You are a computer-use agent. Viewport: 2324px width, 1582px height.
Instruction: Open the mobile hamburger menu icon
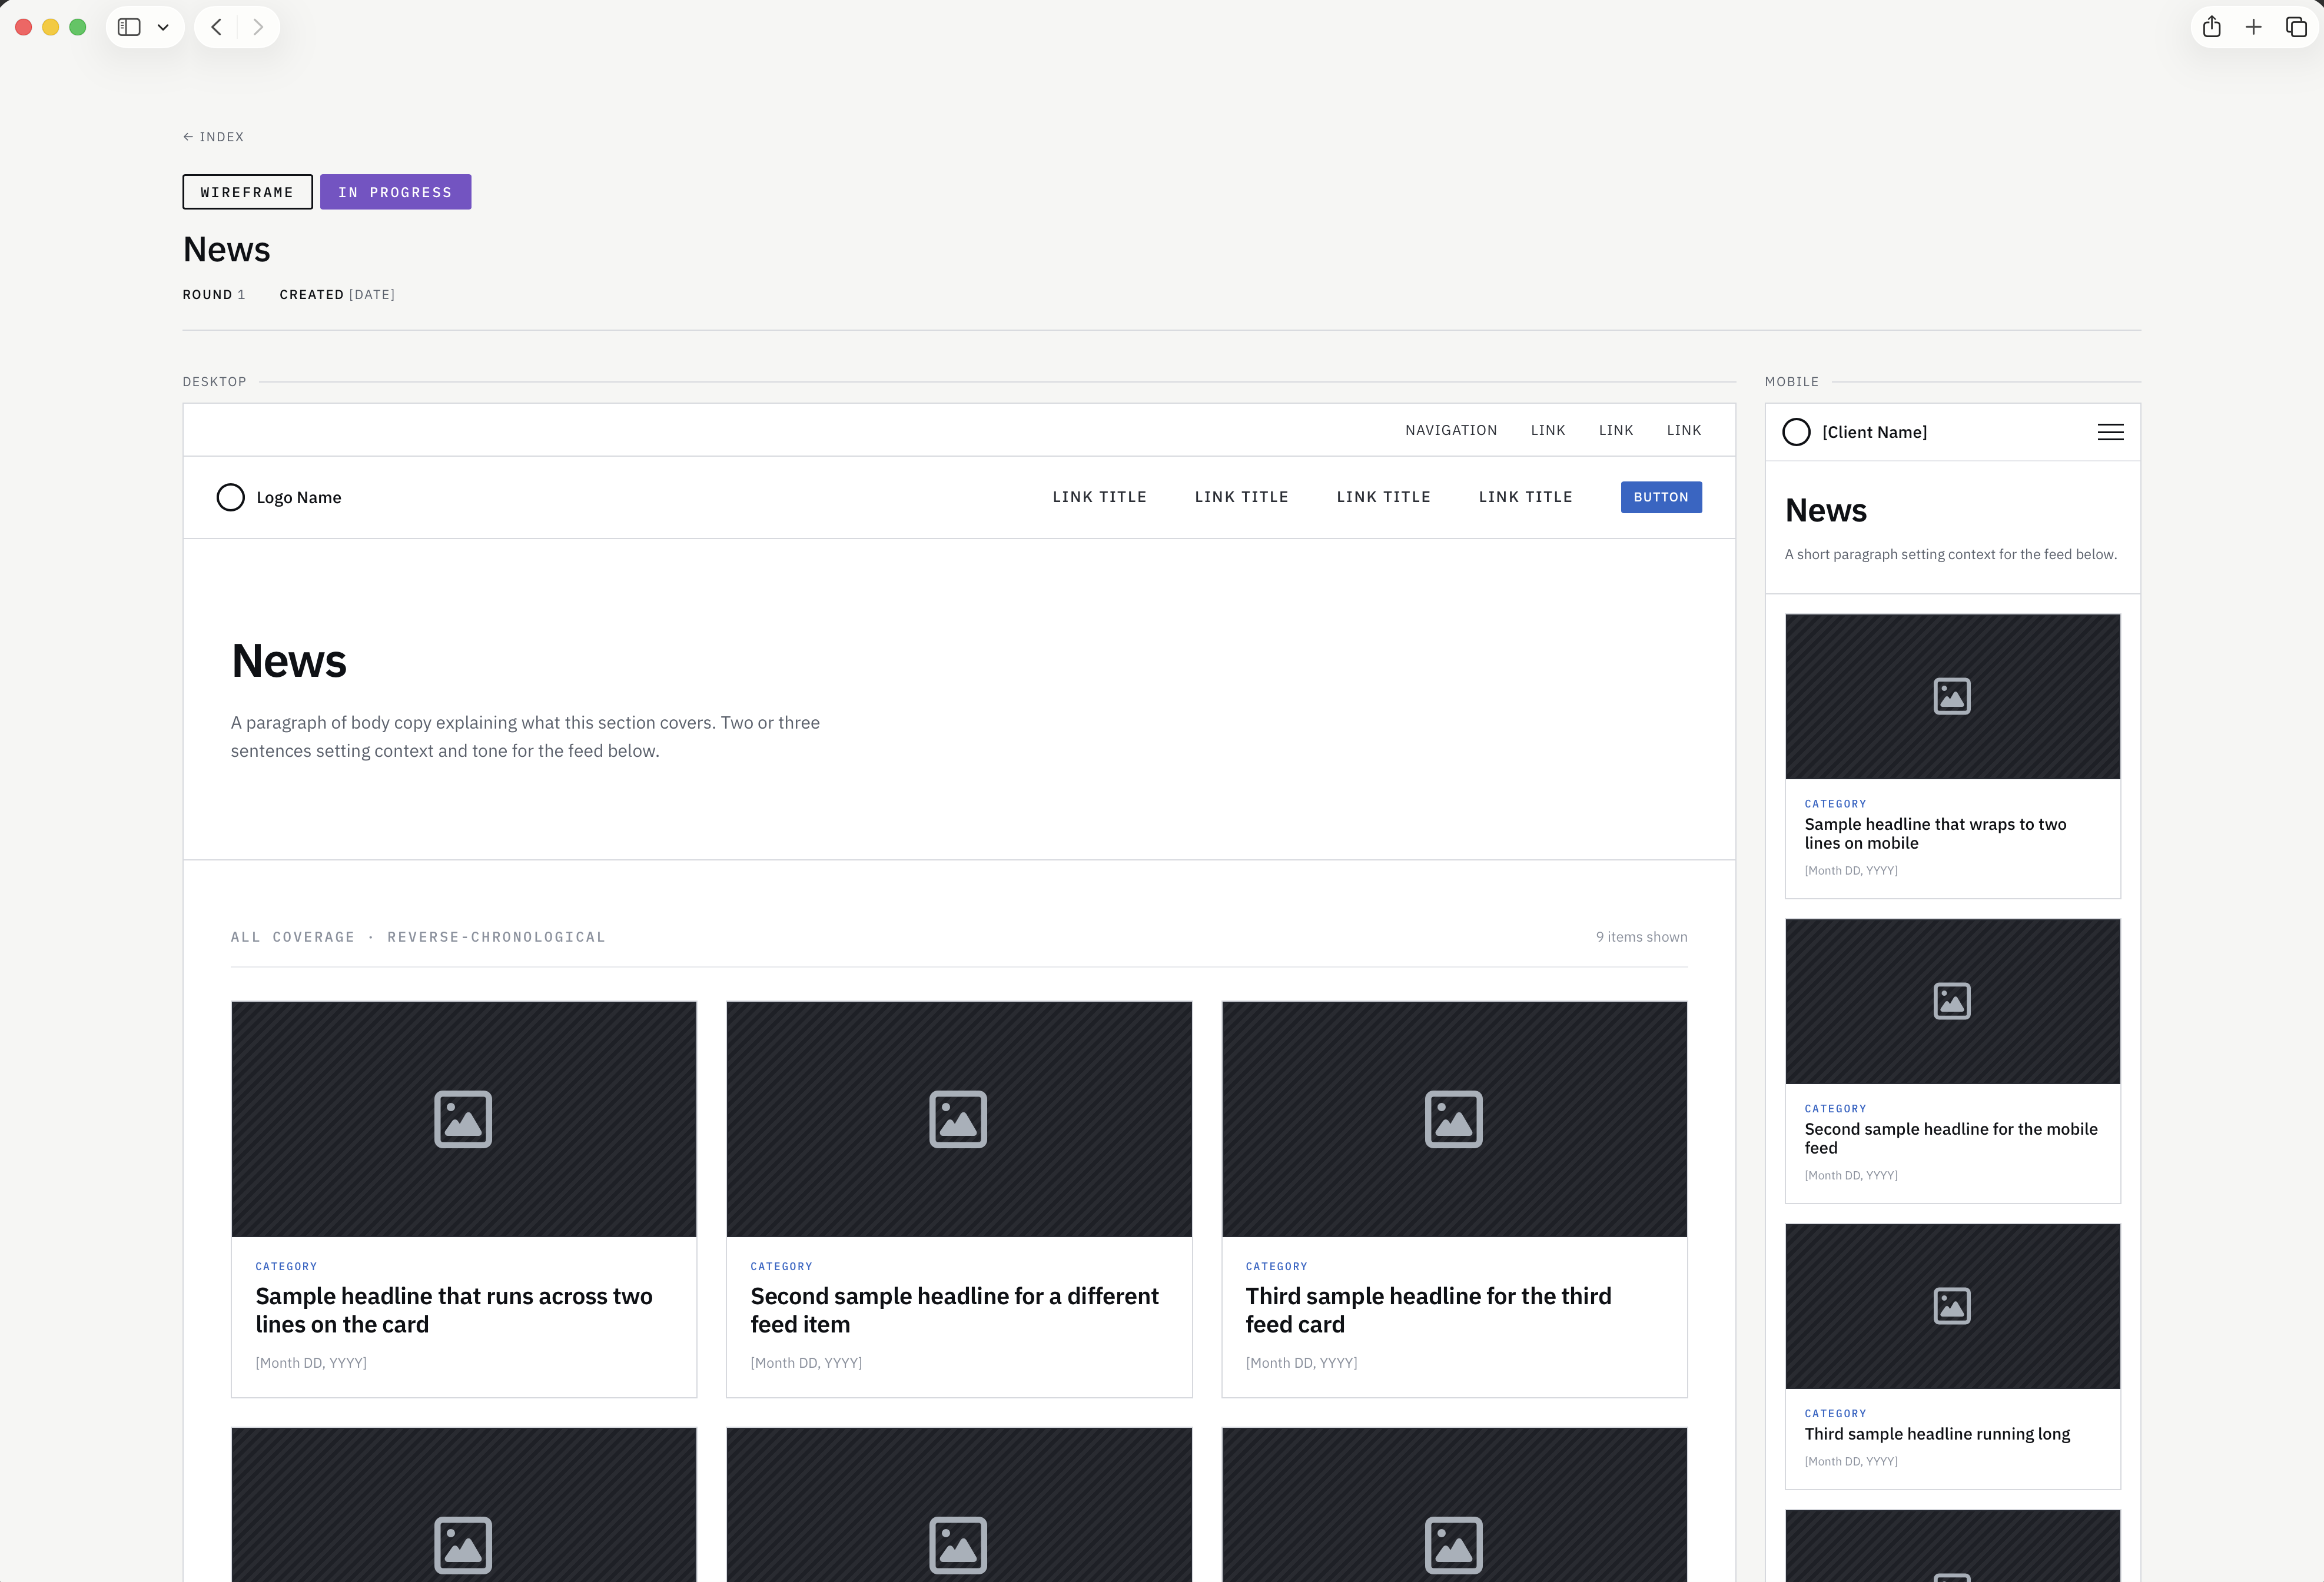[x=2111, y=432]
